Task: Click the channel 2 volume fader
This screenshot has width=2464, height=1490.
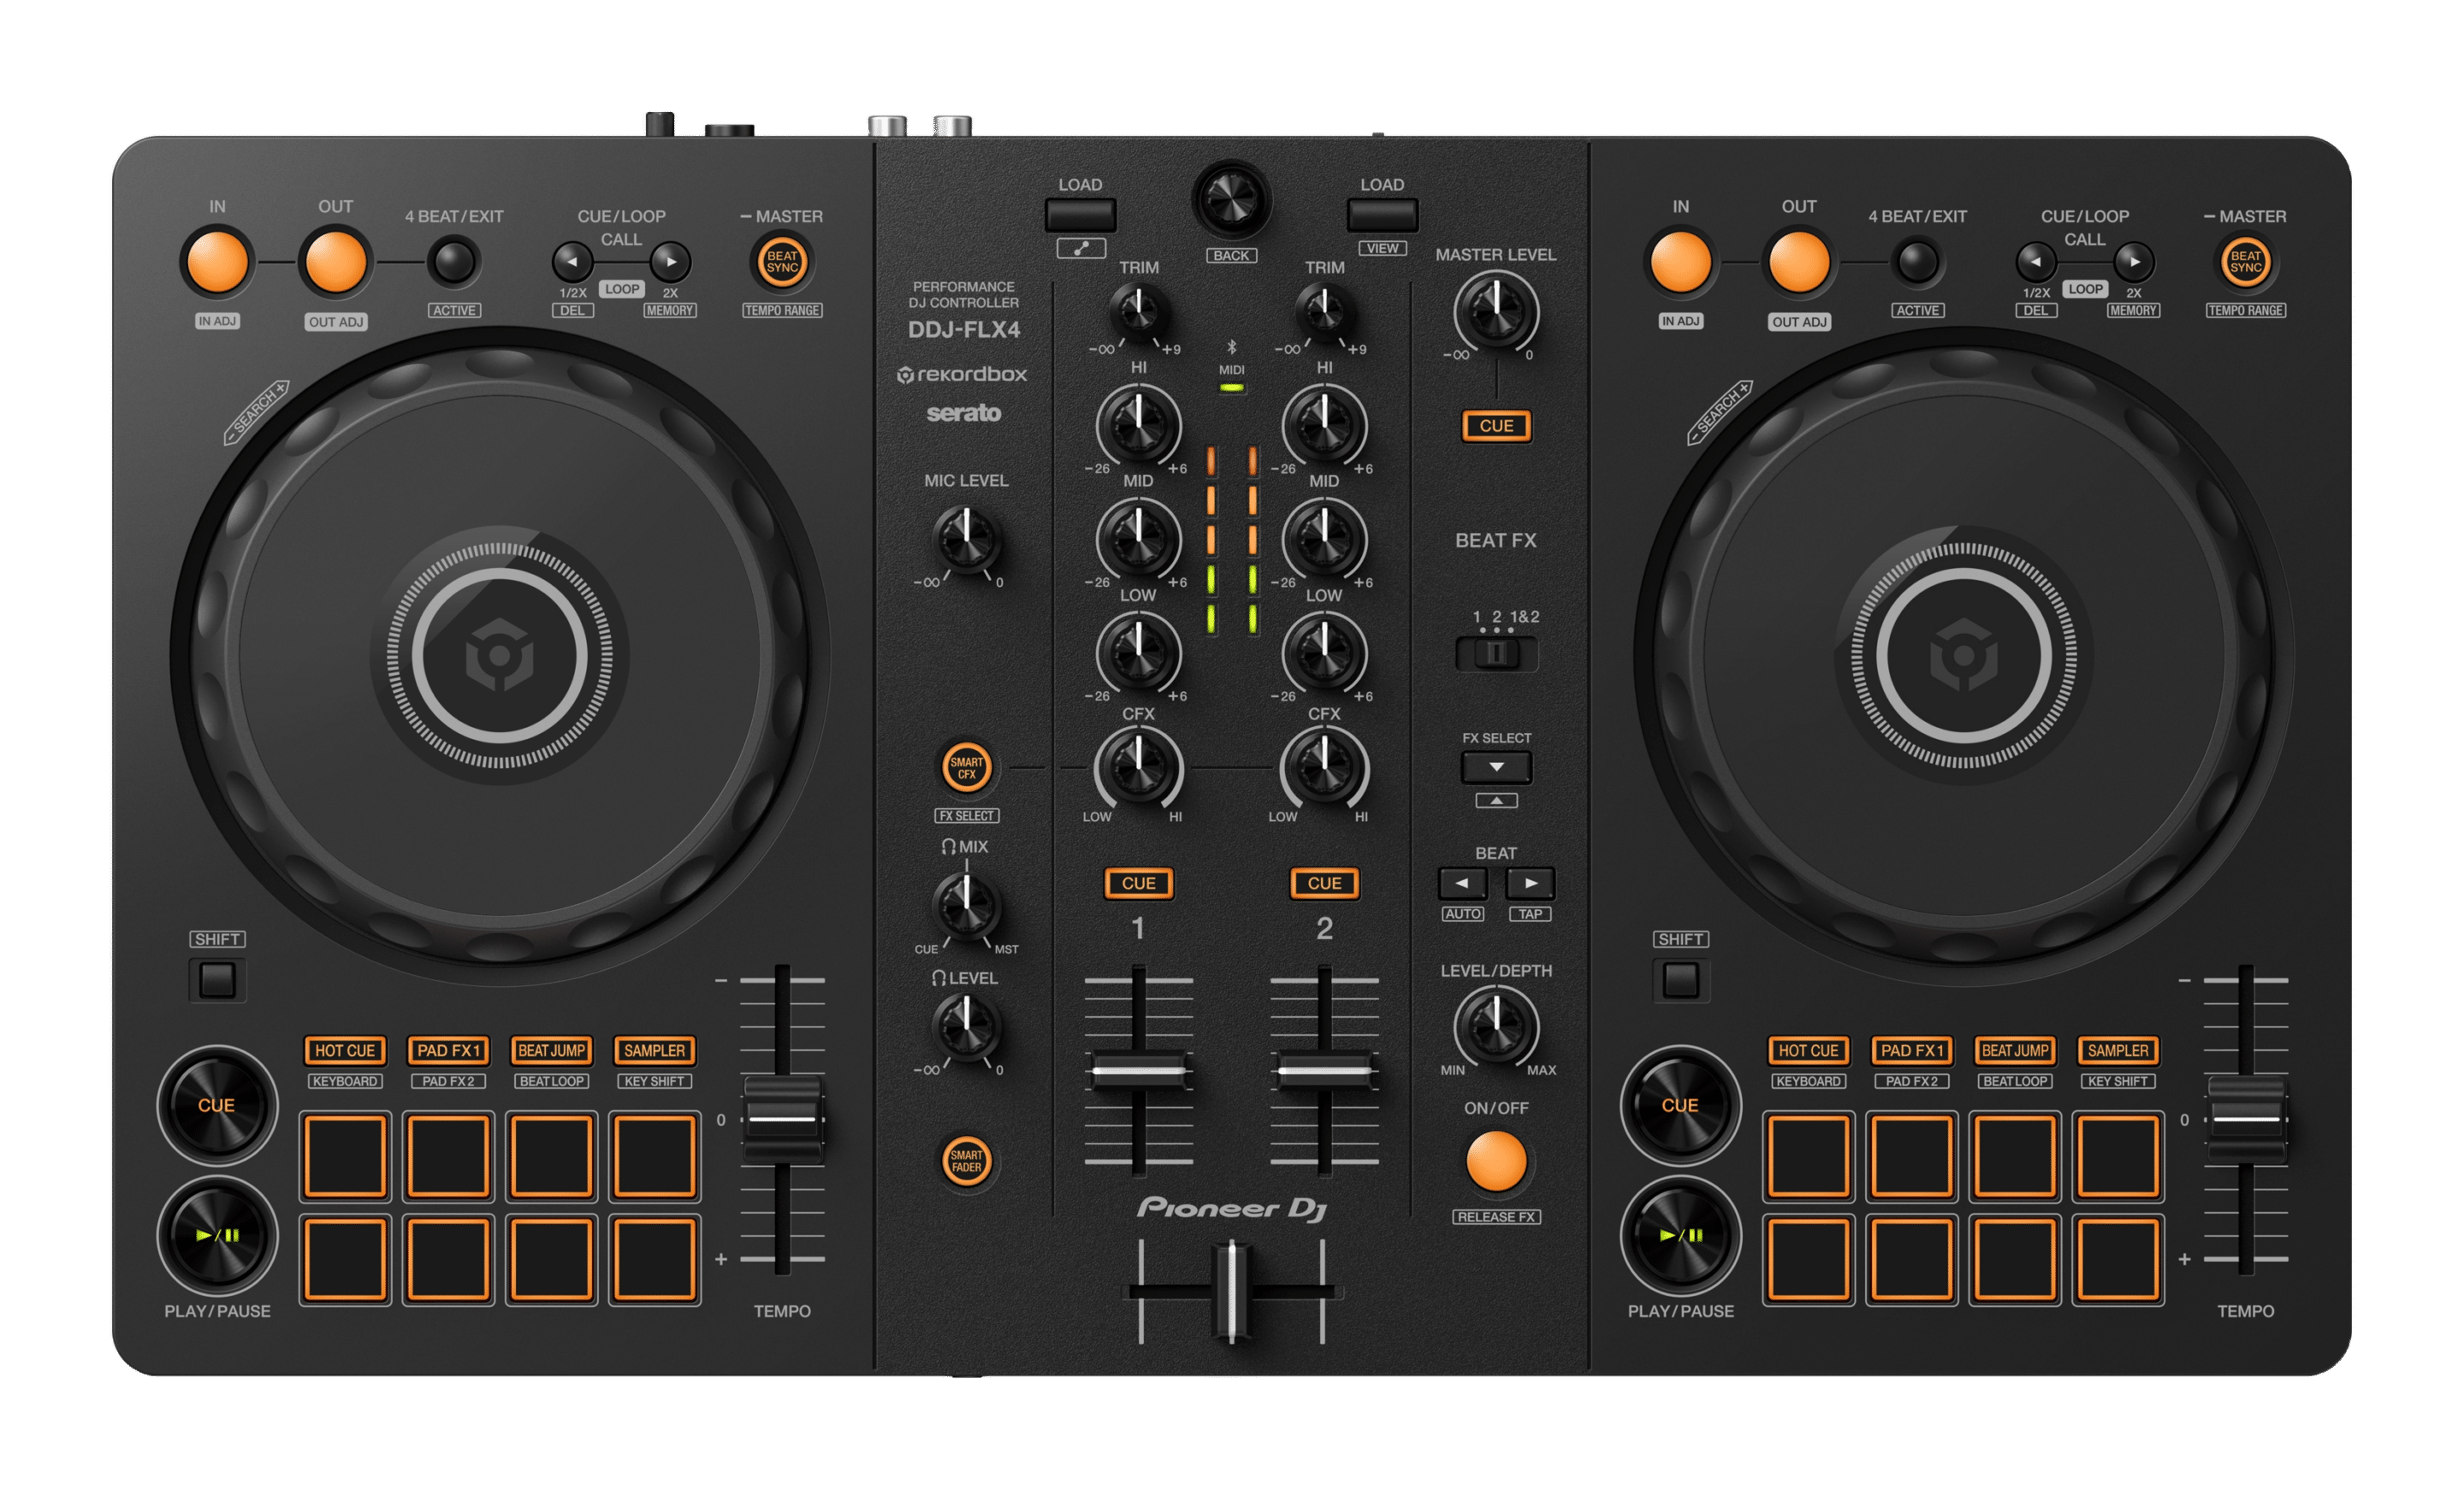Action: 1324,1070
